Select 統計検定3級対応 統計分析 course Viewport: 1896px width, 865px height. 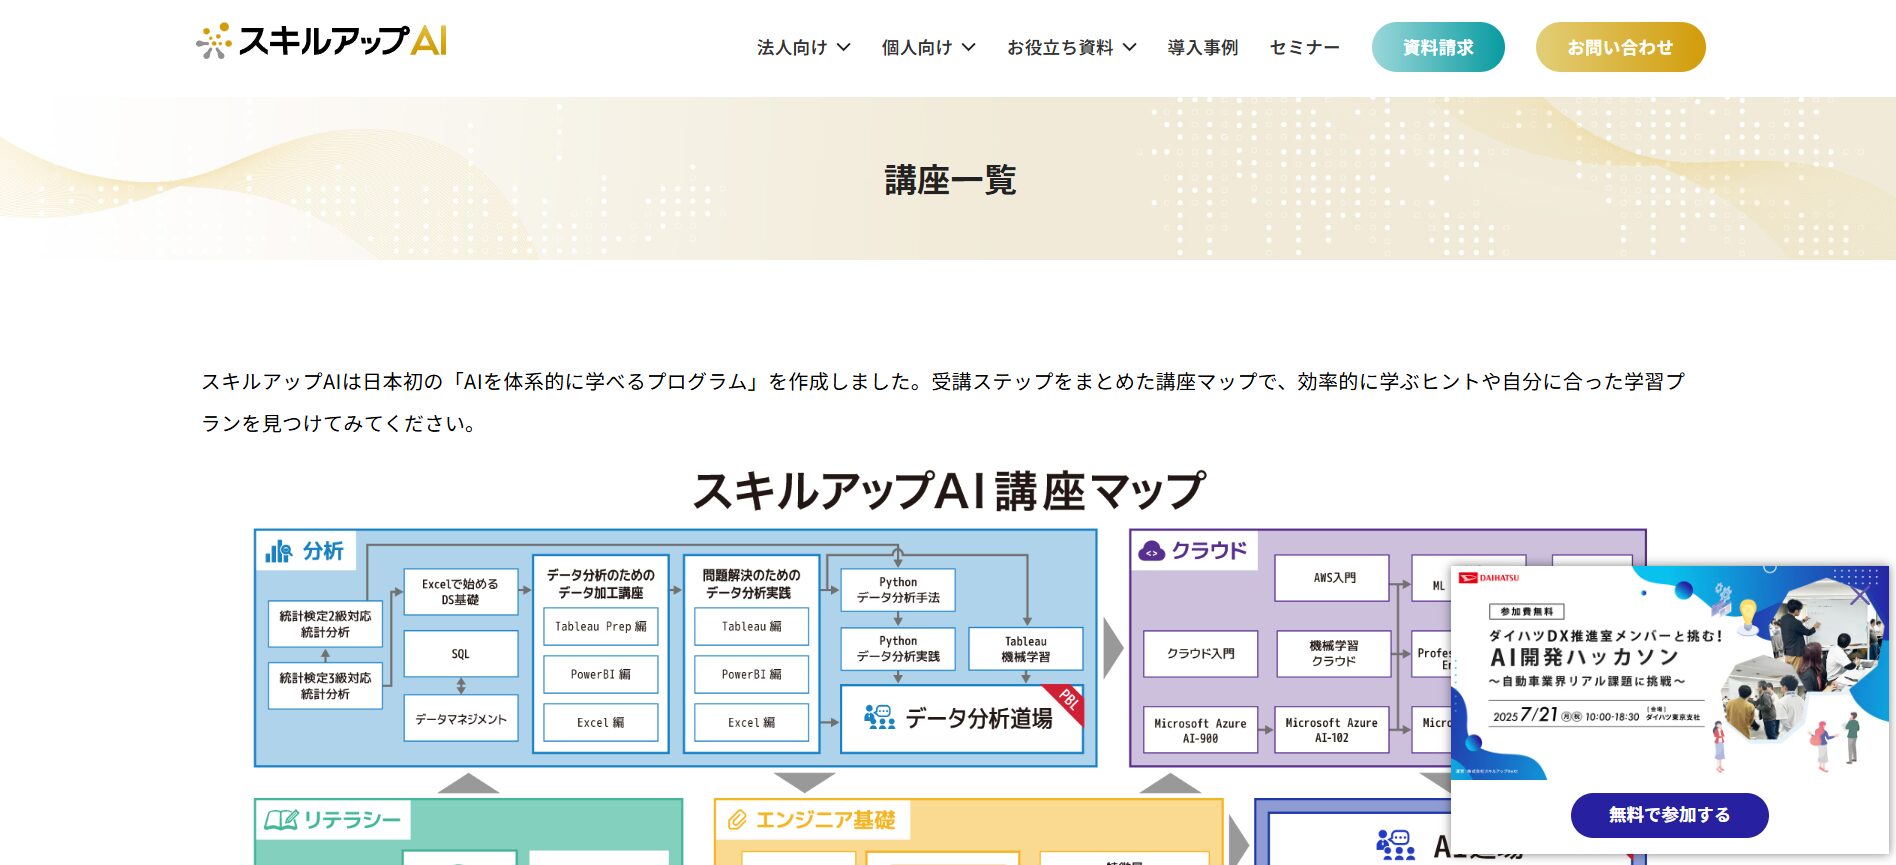coord(325,686)
